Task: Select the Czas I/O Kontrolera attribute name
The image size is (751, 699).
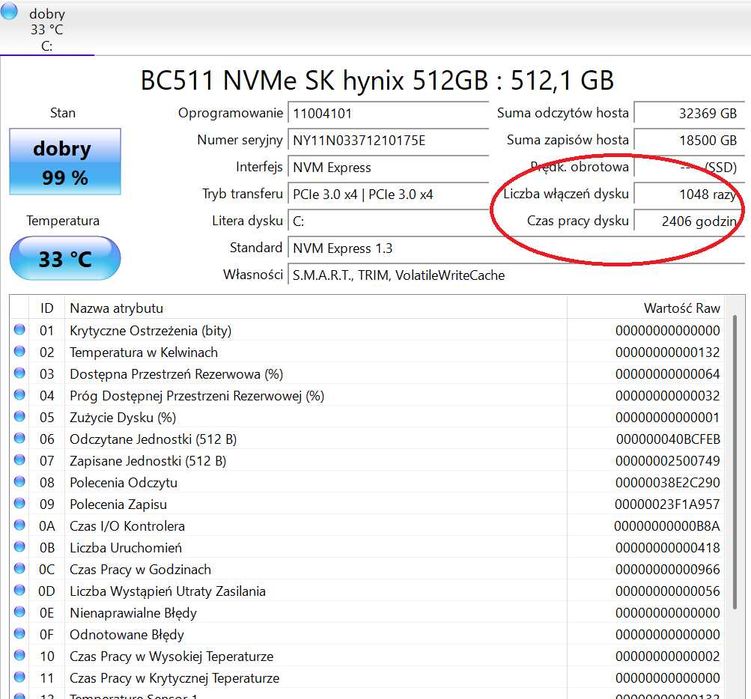Action: (127, 526)
